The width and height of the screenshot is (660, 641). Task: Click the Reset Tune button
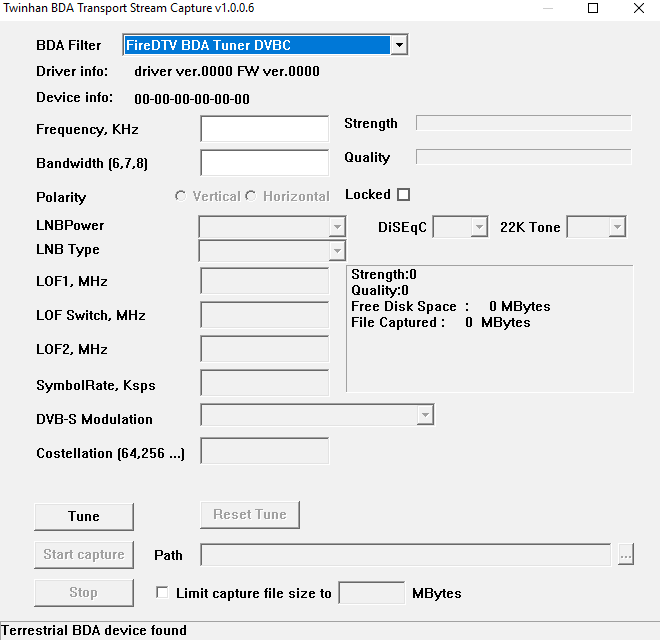[x=250, y=514]
